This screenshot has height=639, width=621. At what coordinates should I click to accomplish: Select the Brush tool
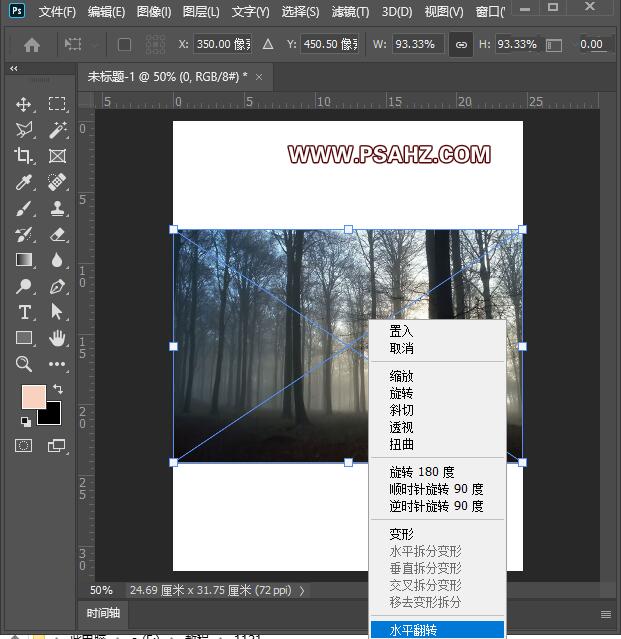pyautogui.click(x=24, y=208)
